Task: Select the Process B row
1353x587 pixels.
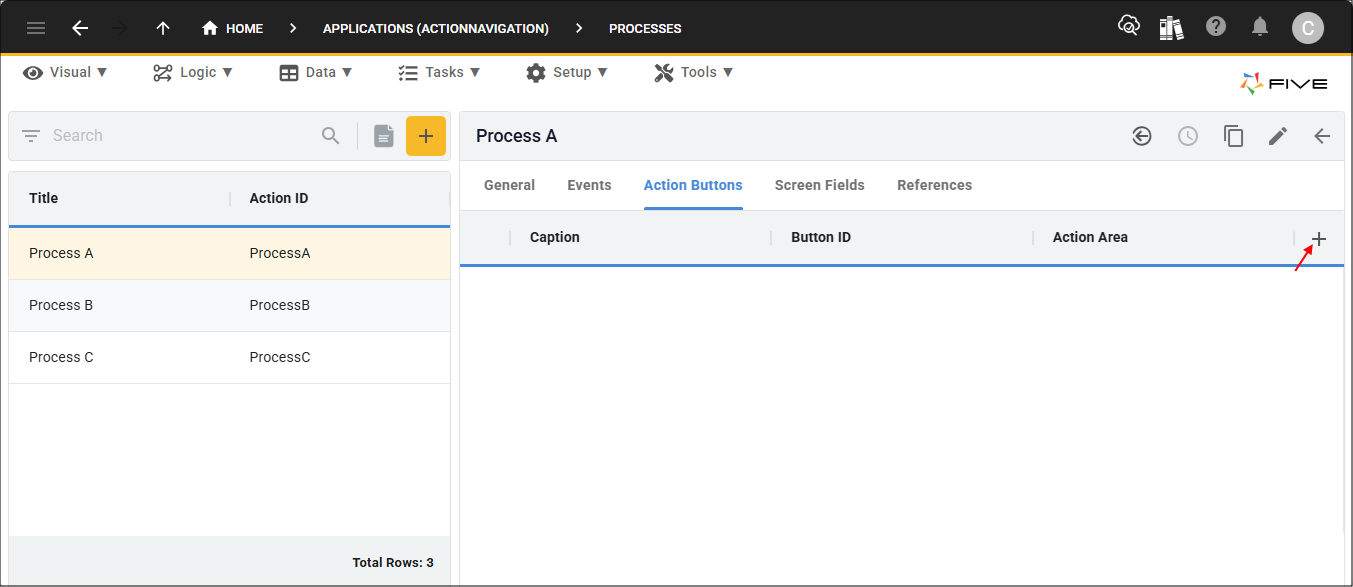Action: (x=229, y=305)
